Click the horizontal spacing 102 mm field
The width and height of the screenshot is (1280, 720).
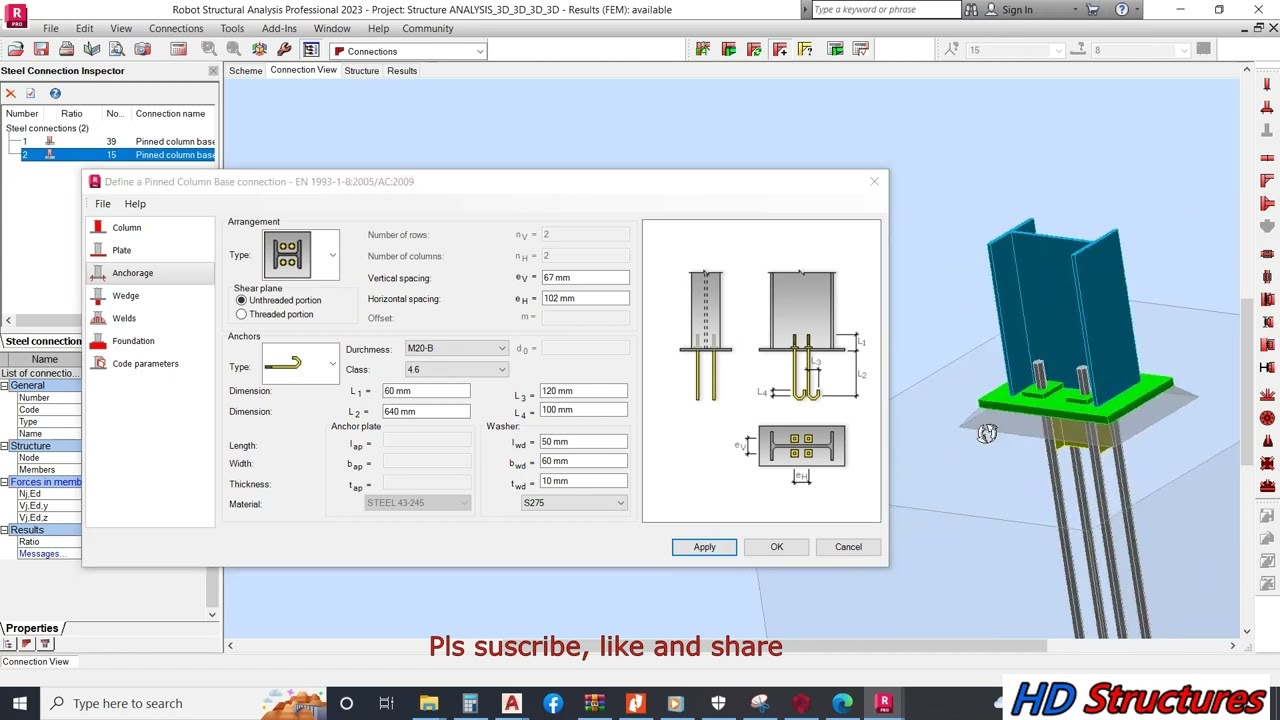[585, 298]
